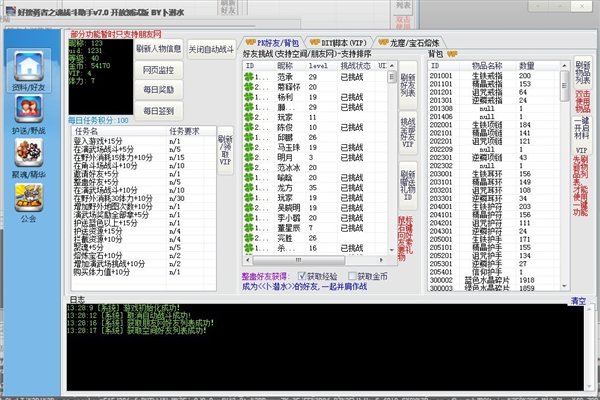Click down arrow of backpack list scrollbar
The image size is (600, 400).
point(564,286)
